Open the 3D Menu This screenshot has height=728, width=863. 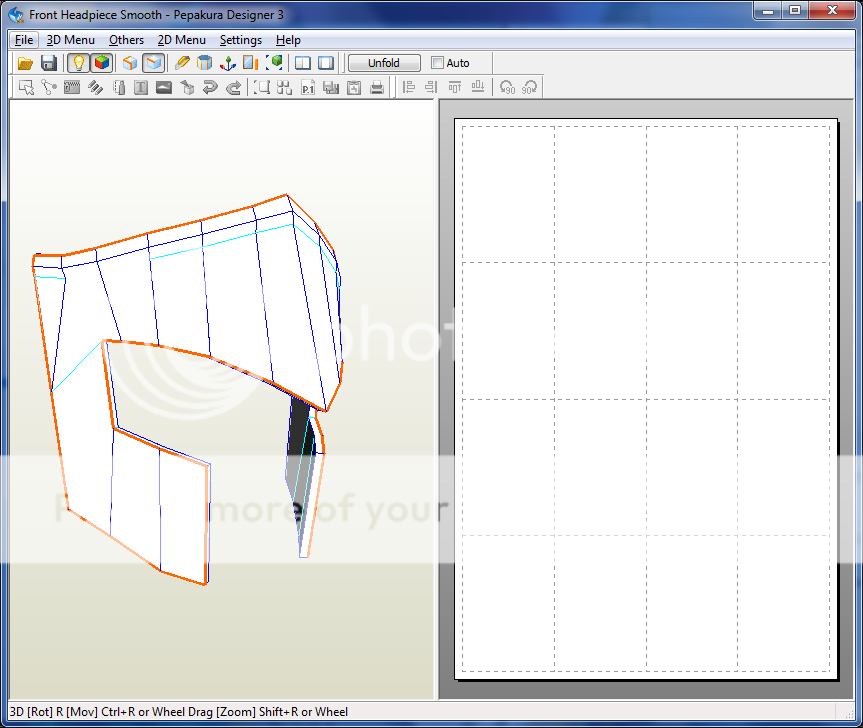[x=70, y=40]
